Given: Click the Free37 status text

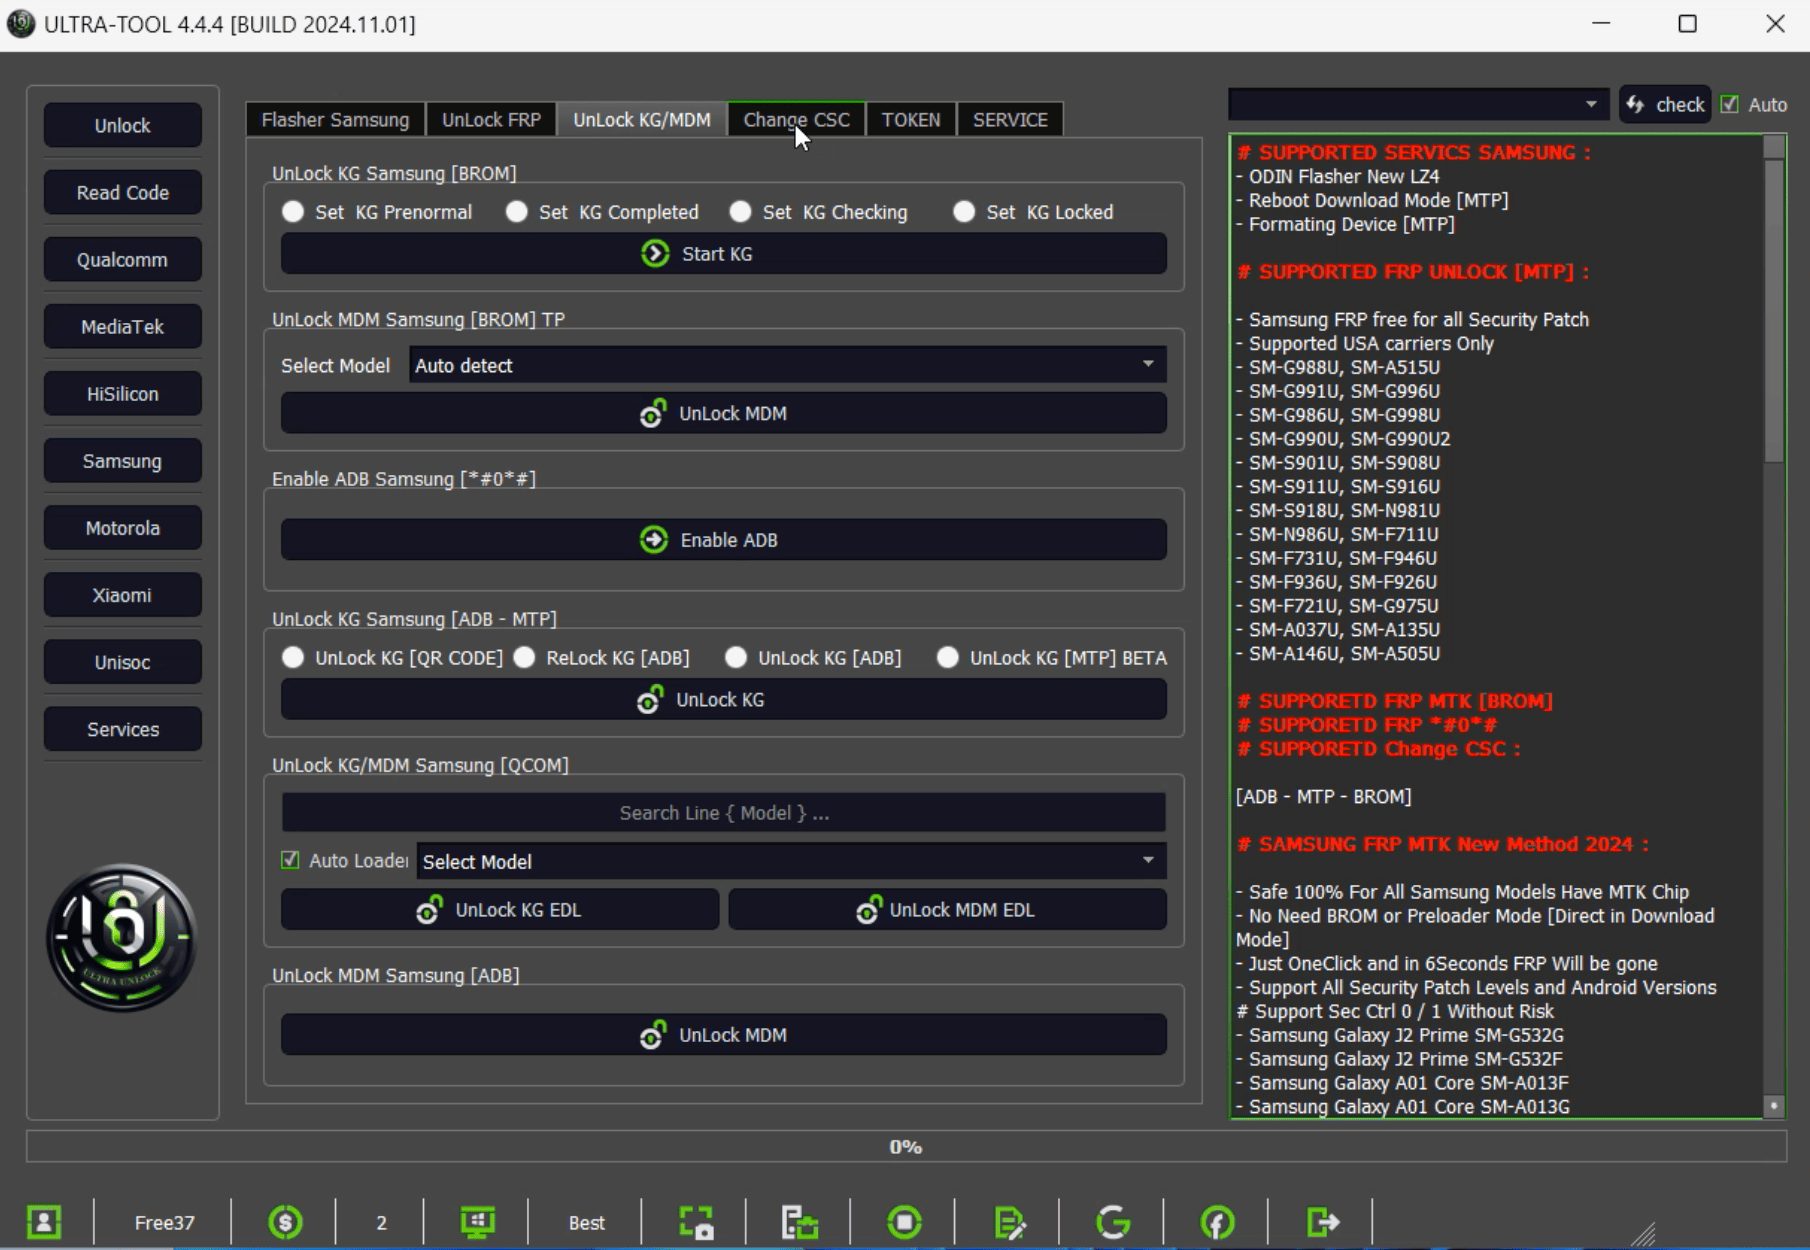Looking at the screenshot, I should [x=164, y=1222].
